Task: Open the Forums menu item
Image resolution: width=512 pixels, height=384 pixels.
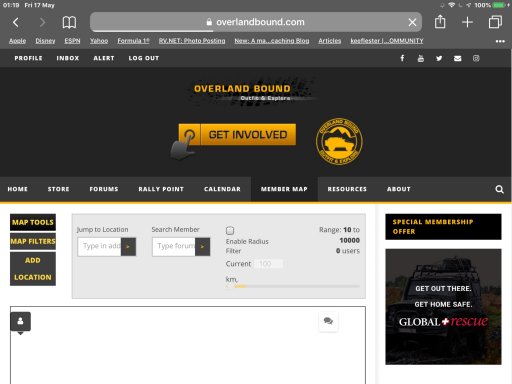Action: click(x=104, y=189)
